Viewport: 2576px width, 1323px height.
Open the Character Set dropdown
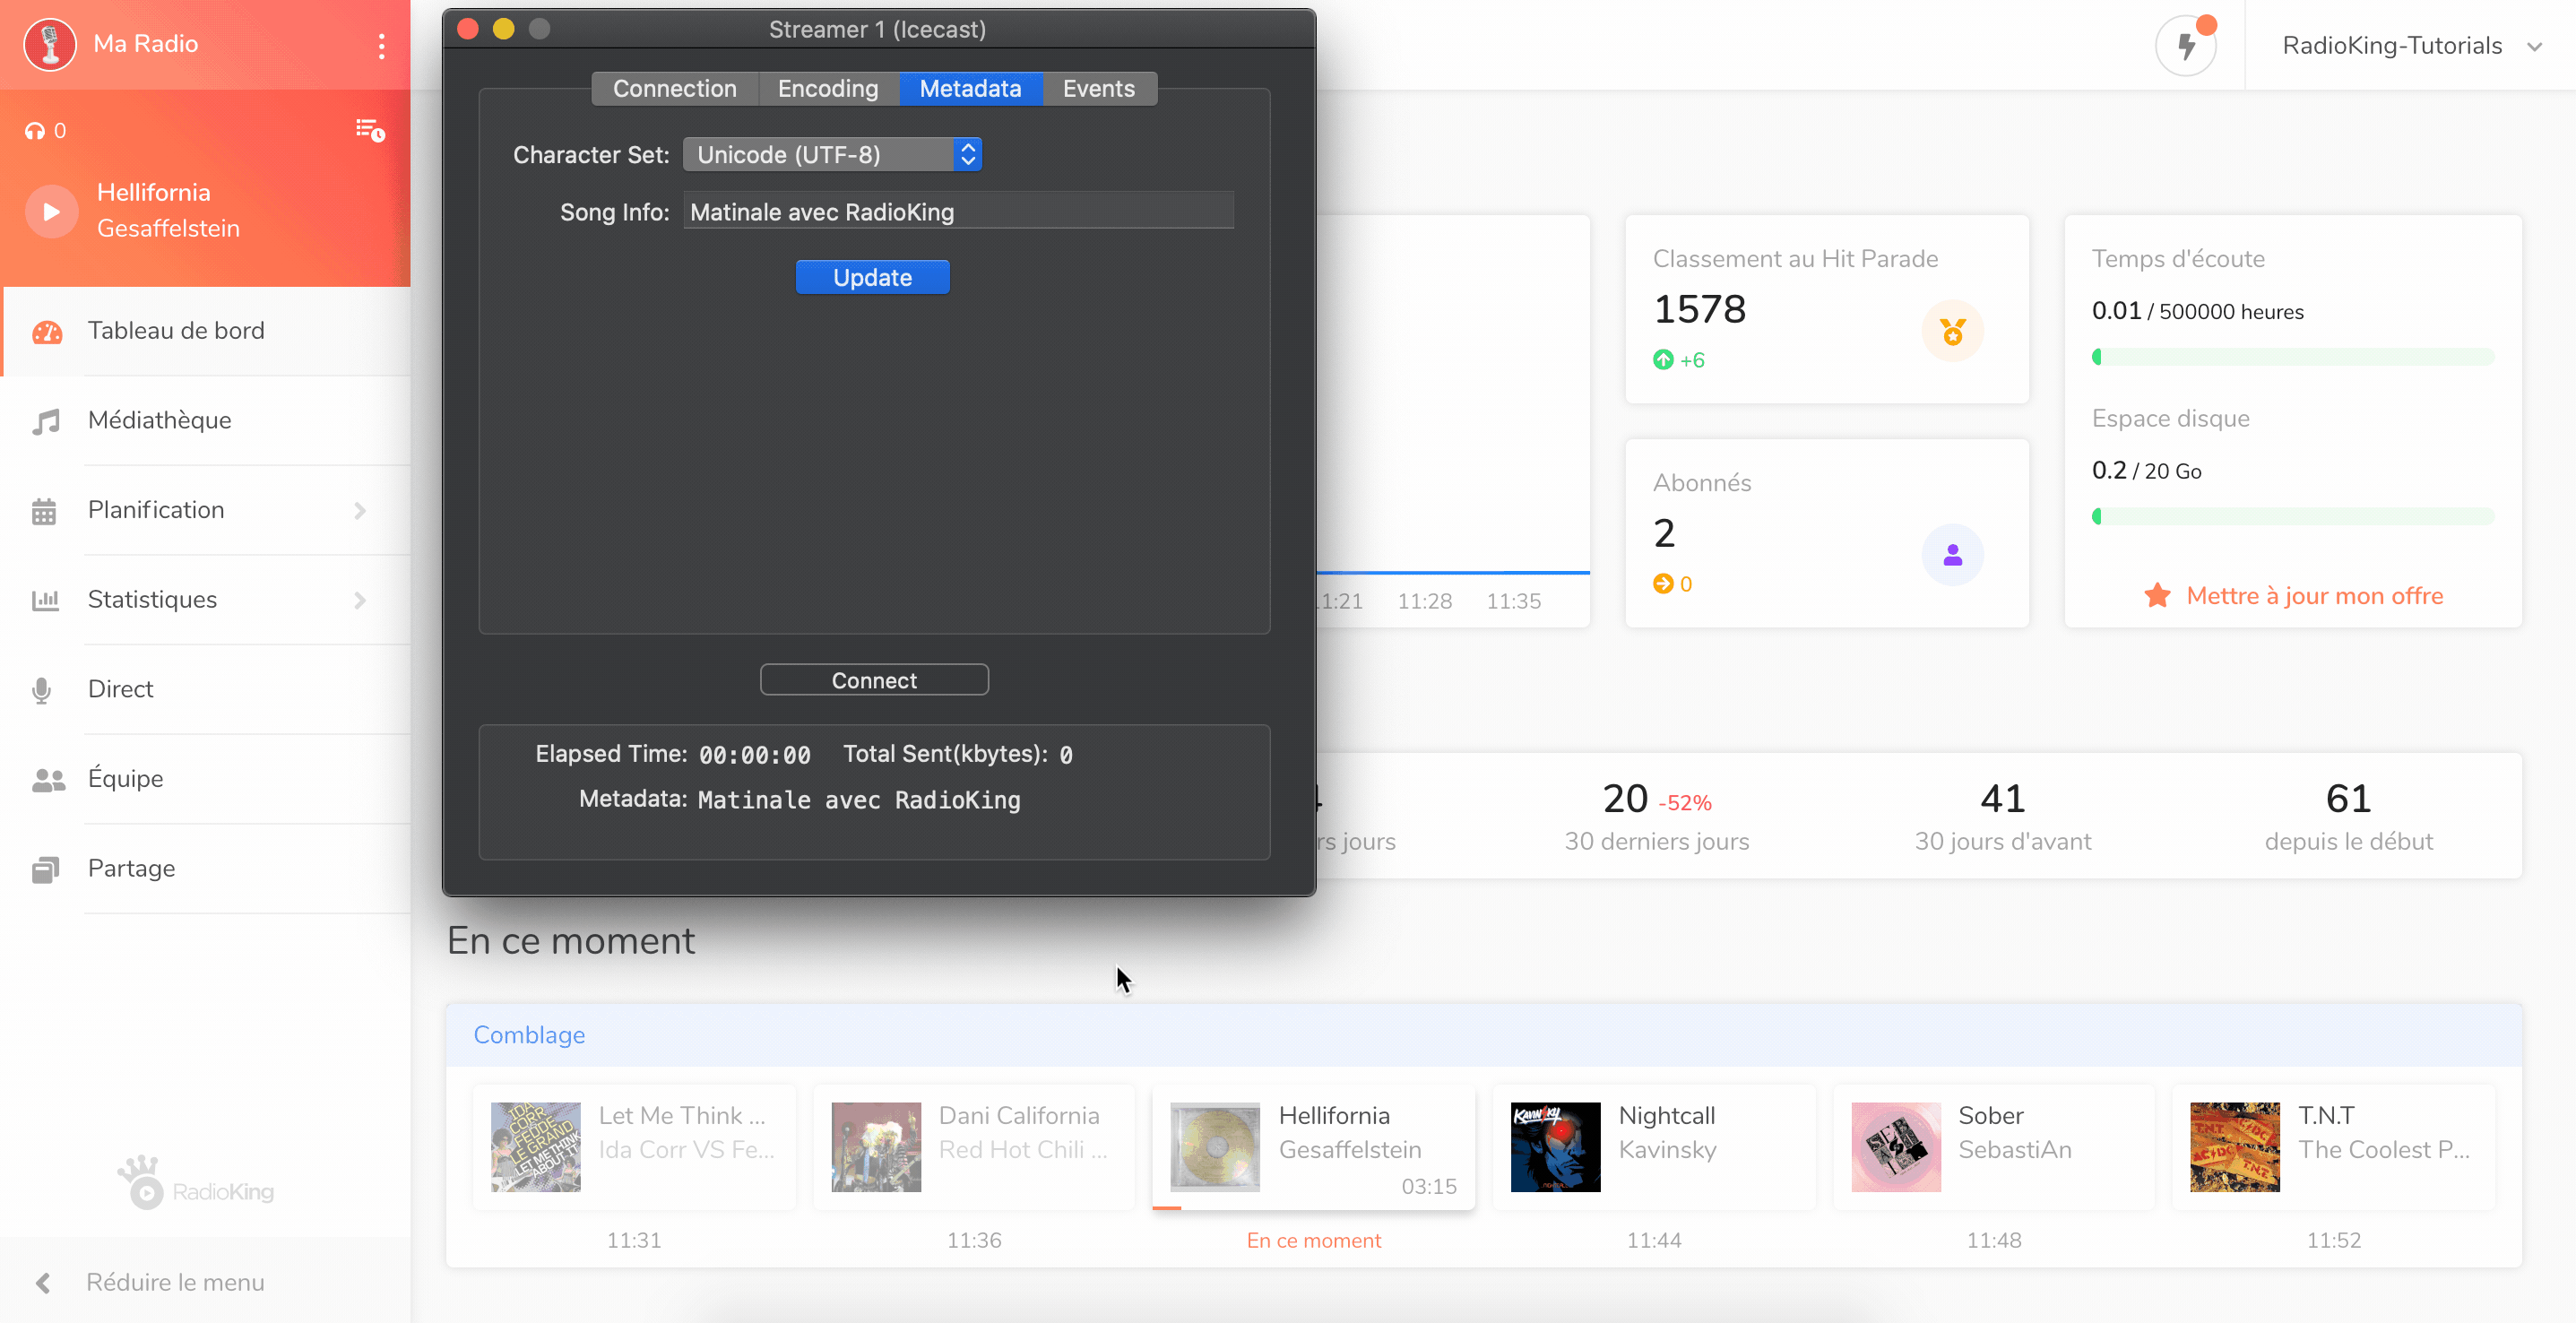pyautogui.click(x=832, y=155)
